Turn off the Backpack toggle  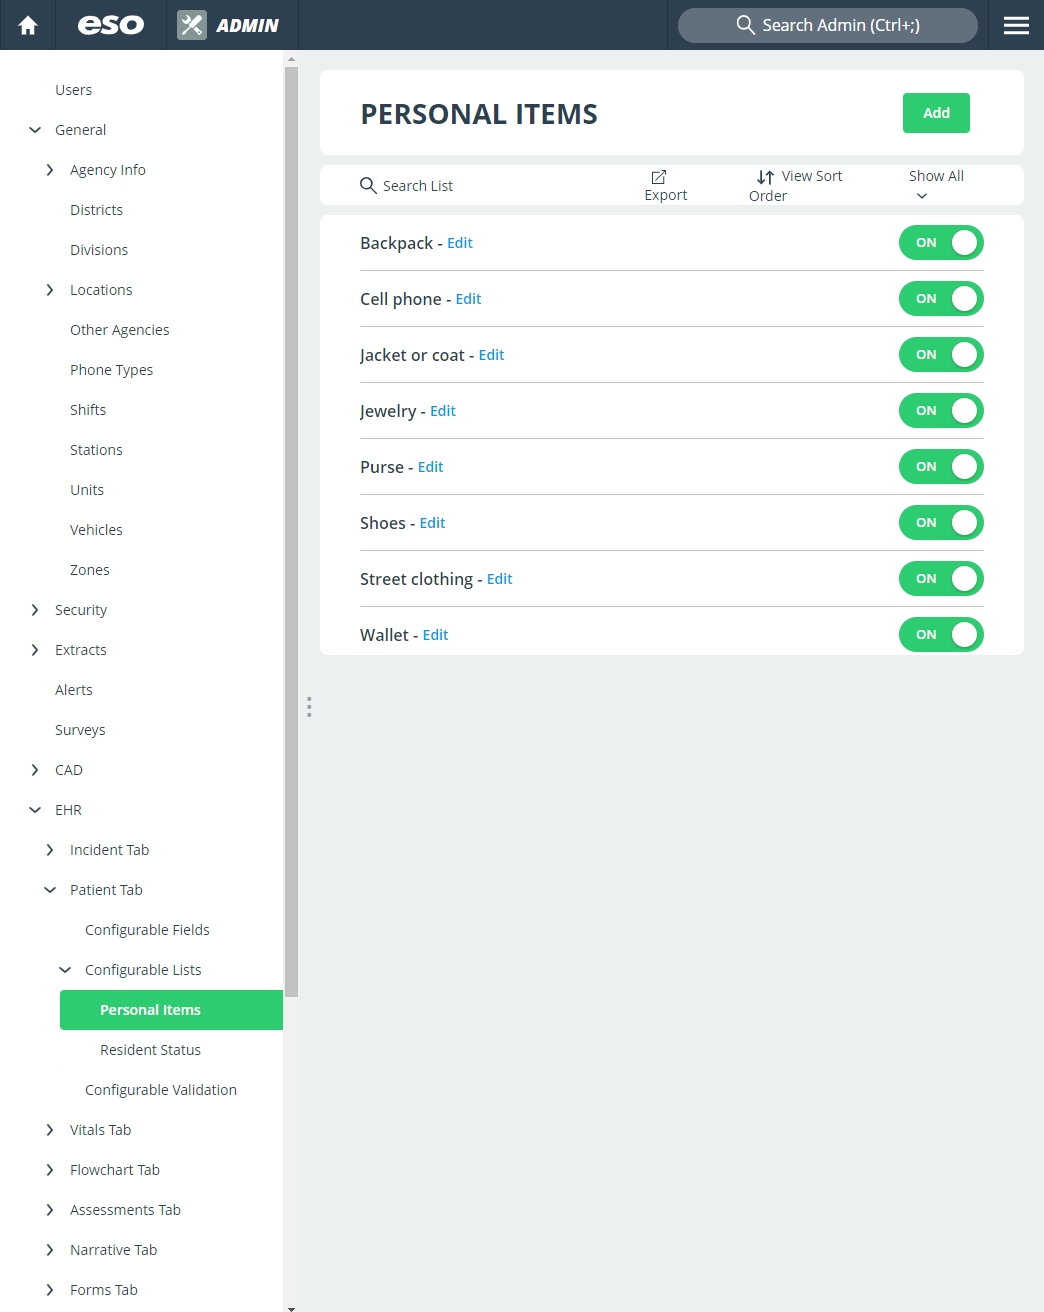941,243
